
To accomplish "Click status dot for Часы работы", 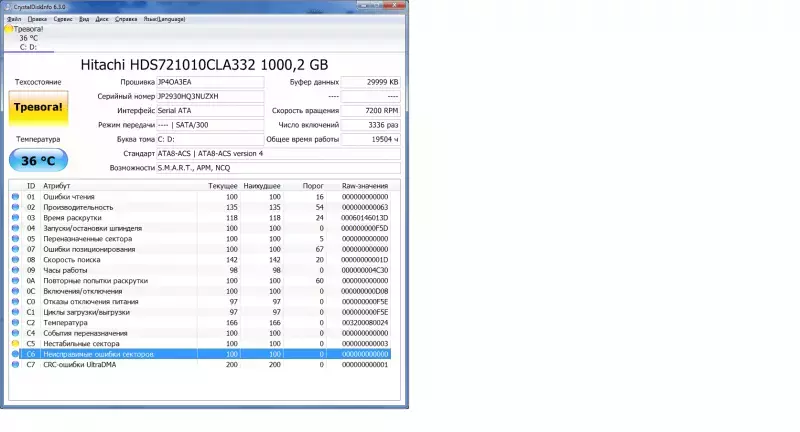I will tap(15, 270).
